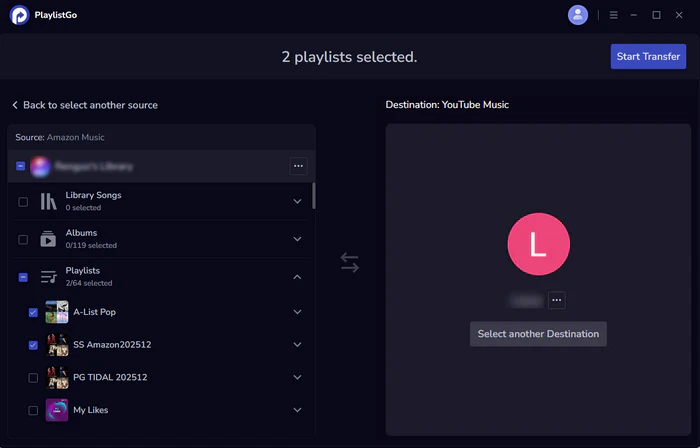Open the SS Amazon202512 cover thumbnail
This screenshot has width=700, height=448.
pyautogui.click(x=57, y=344)
